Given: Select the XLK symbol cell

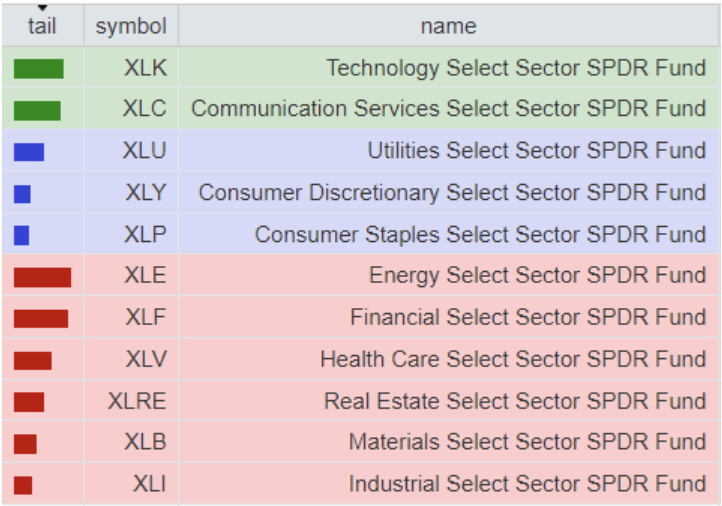Looking at the screenshot, I should [x=145, y=69].
